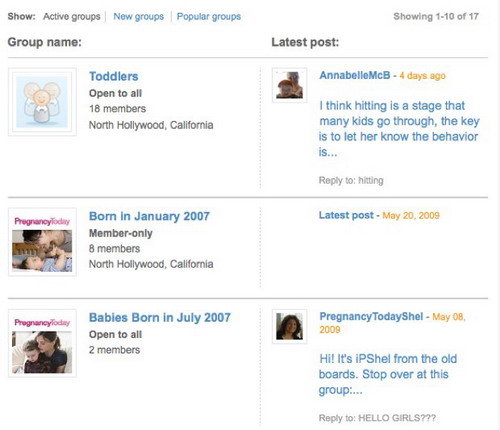Click the Latest post link dated May 20, 2009
This screenshot has height=430, width=500.
346,215
